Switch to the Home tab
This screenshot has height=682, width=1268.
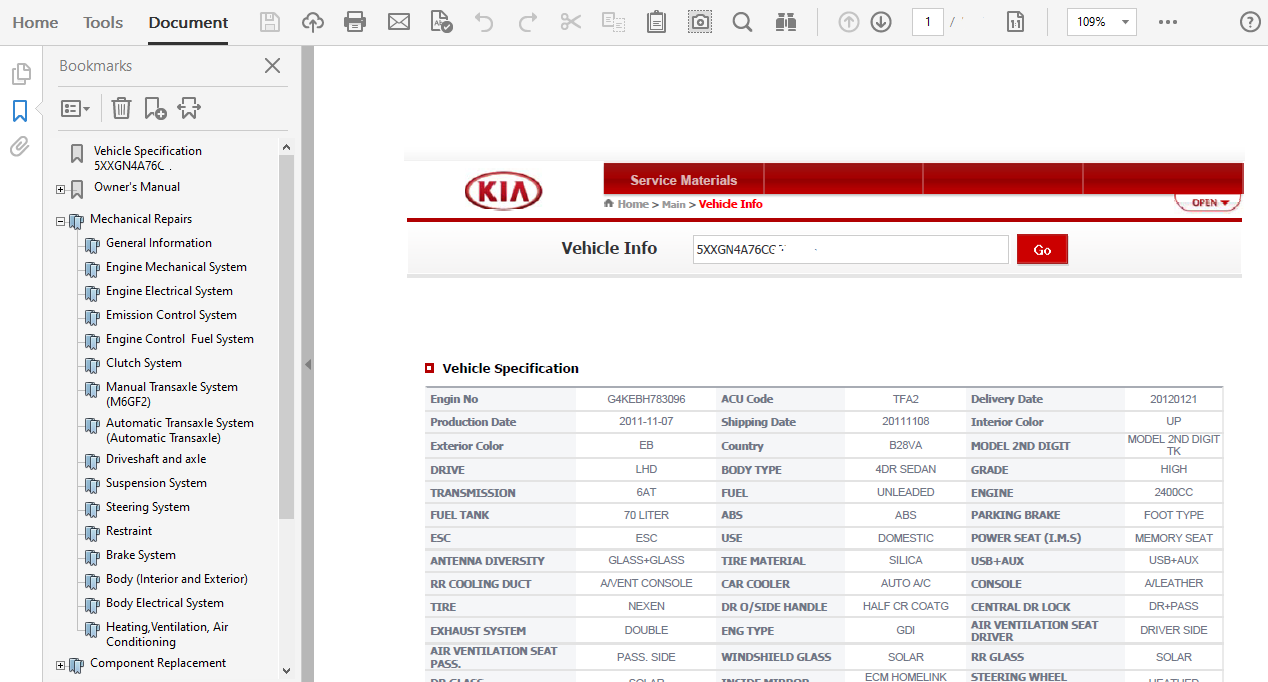(x=35, y=22)
